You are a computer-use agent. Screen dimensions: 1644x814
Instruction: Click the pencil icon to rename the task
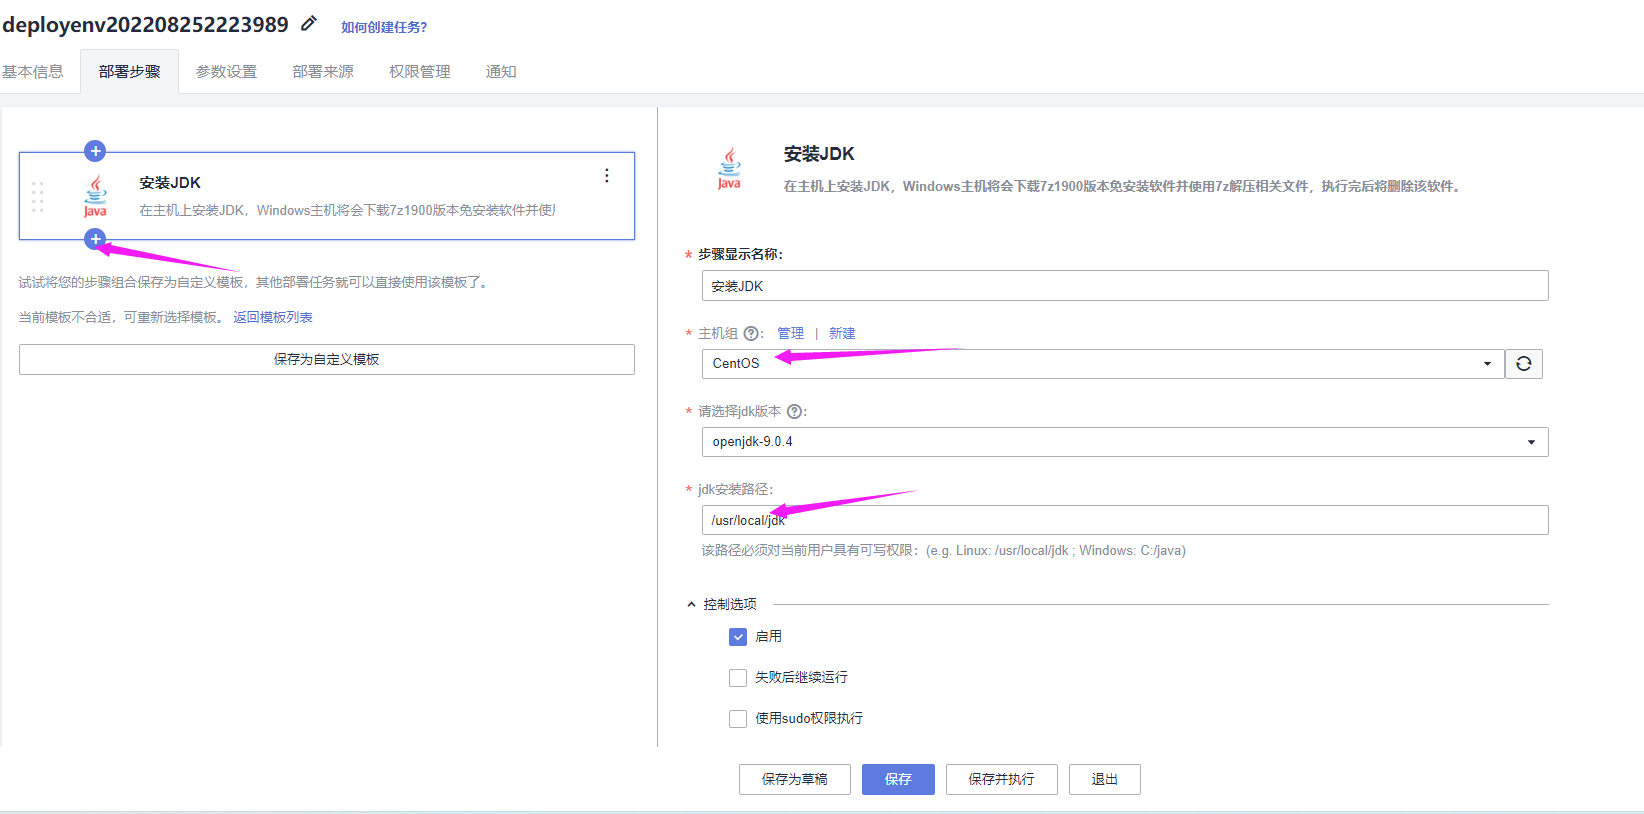coord(310,24)
